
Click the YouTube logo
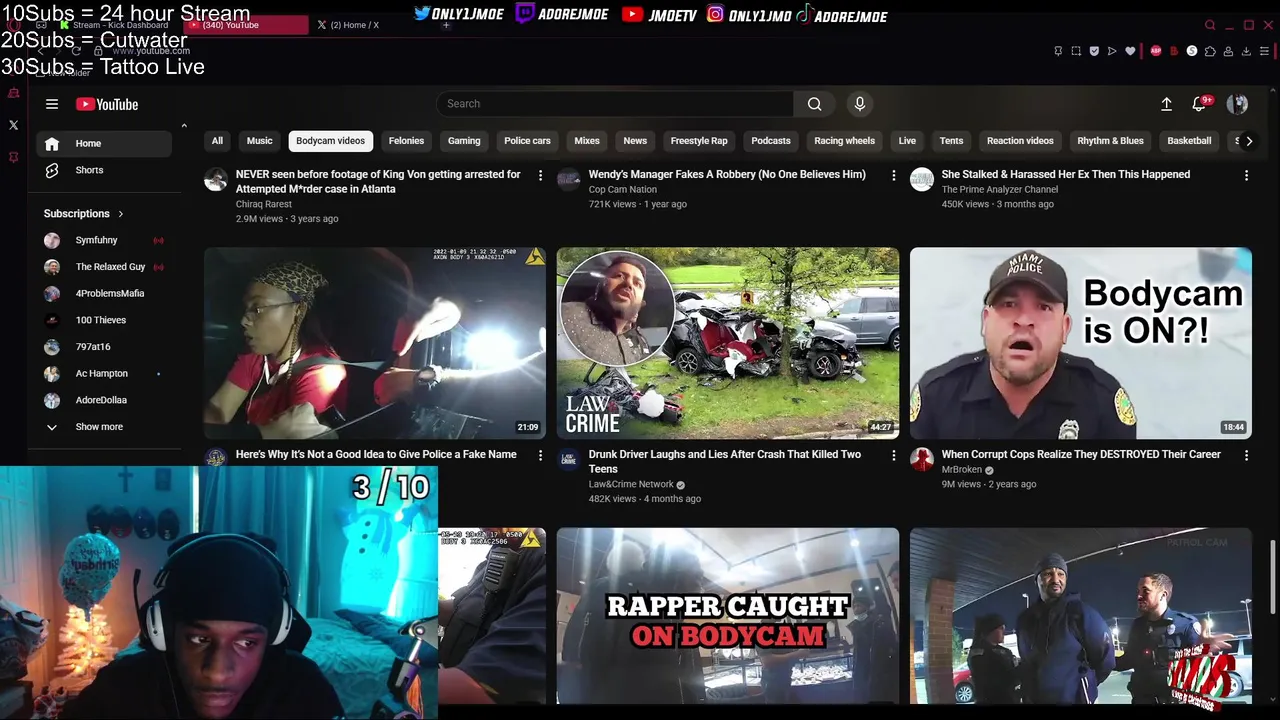[x=107, y=104]
